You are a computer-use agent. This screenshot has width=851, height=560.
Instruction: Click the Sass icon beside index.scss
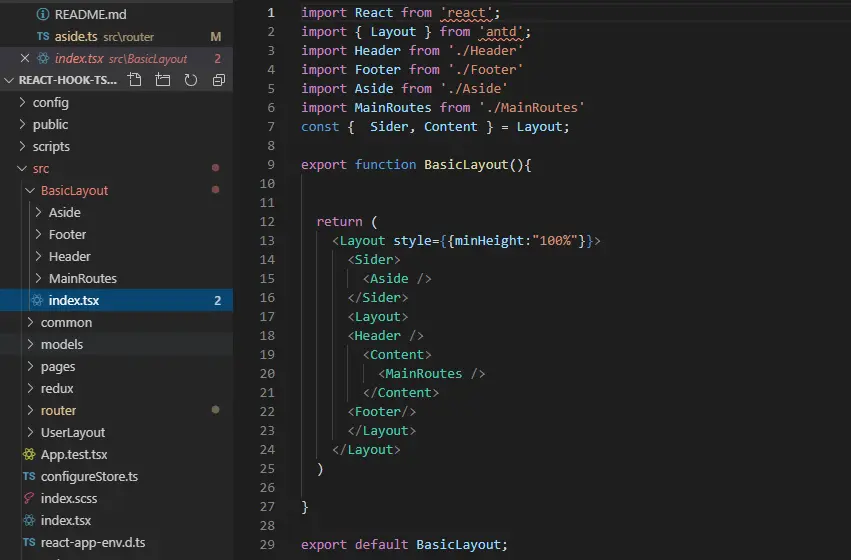click(29, 498)
